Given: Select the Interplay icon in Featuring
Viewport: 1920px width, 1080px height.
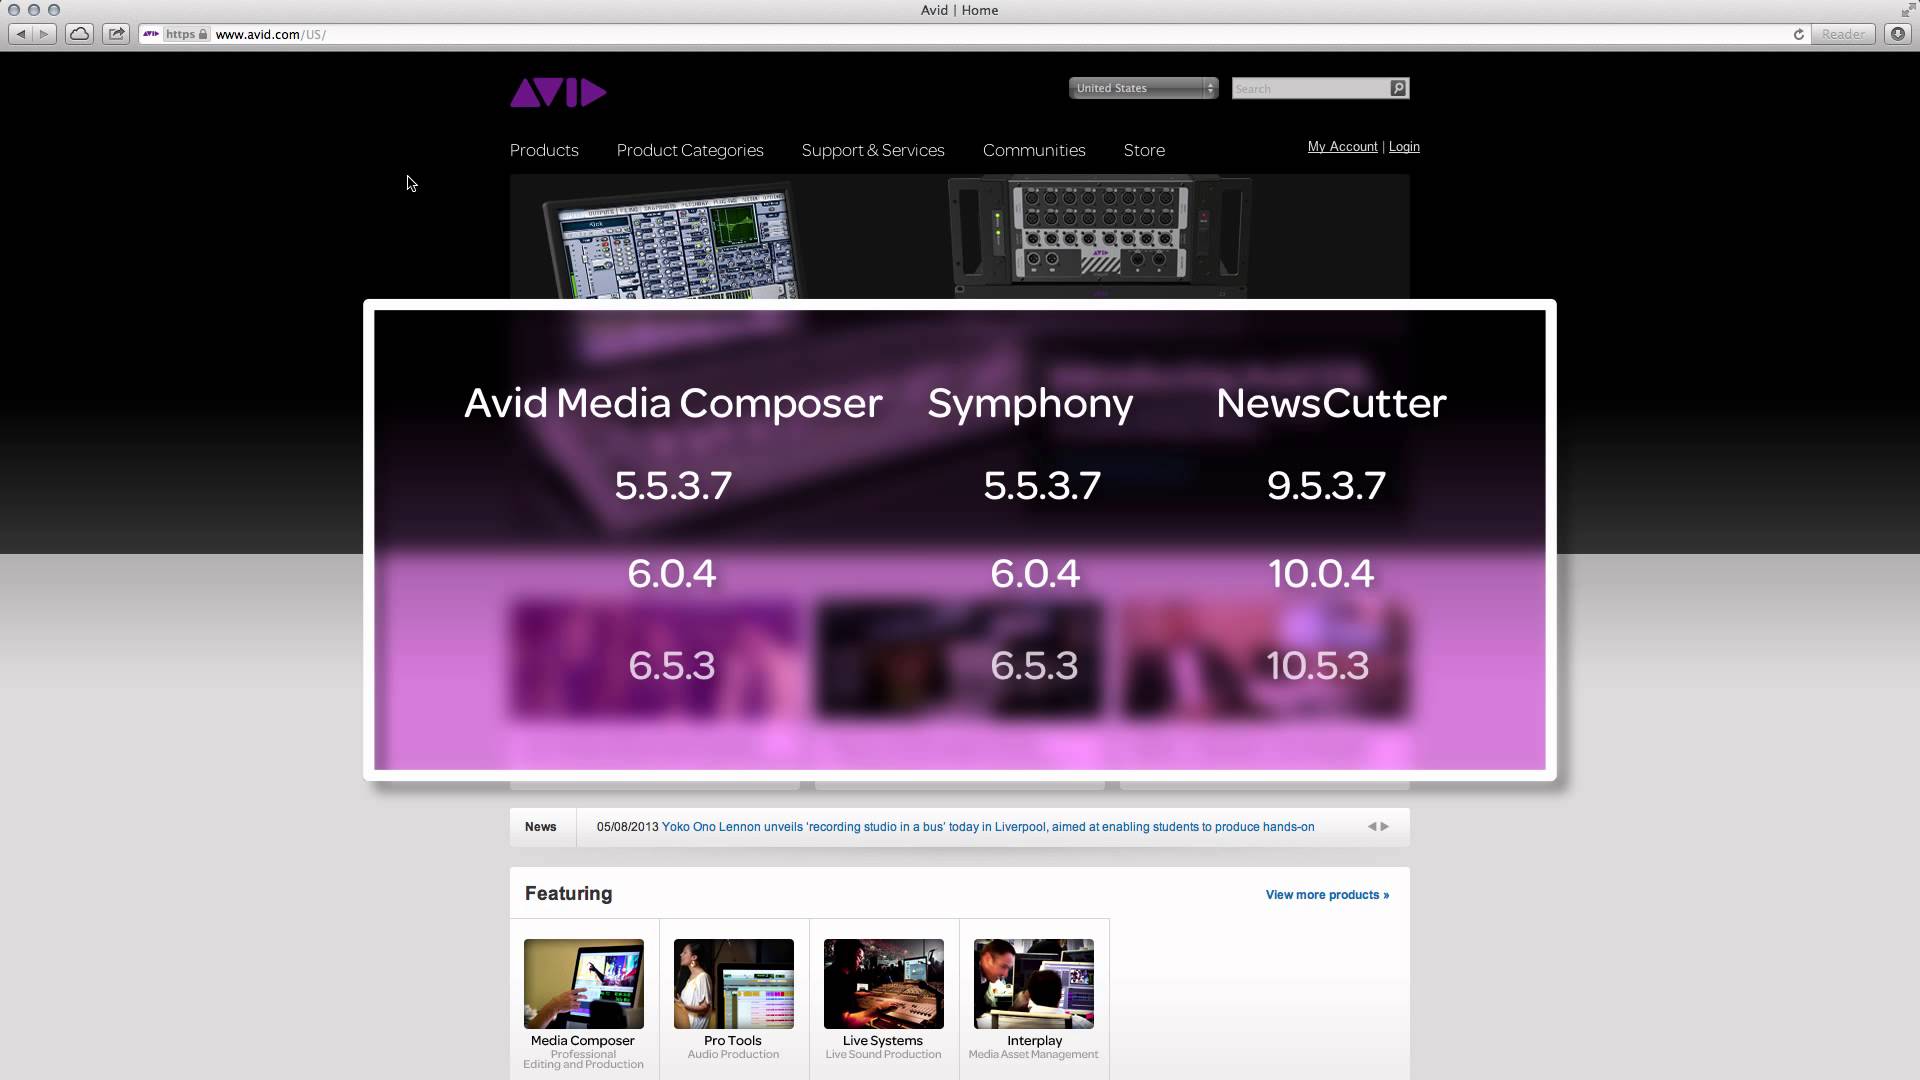Looking at the screenshot, I should (x=1033, y=982).
